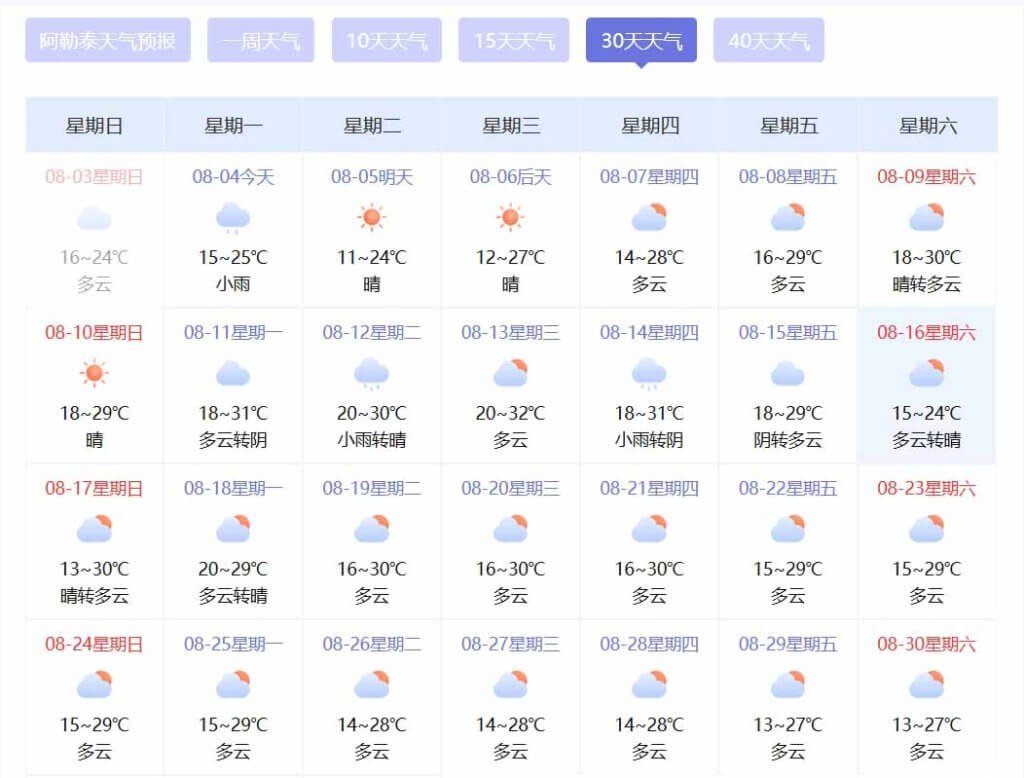The width and height of the screenshot is (1024, 778).
Task: Click the weather icon for 08-28
Action: coord(649,685)
